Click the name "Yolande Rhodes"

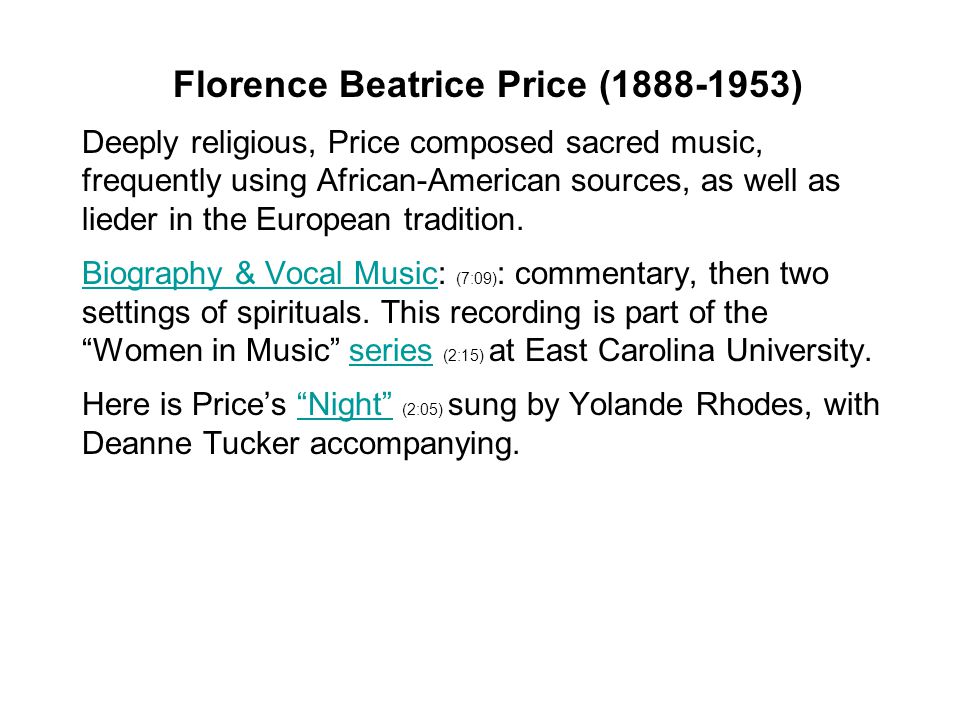coord(686,405)
